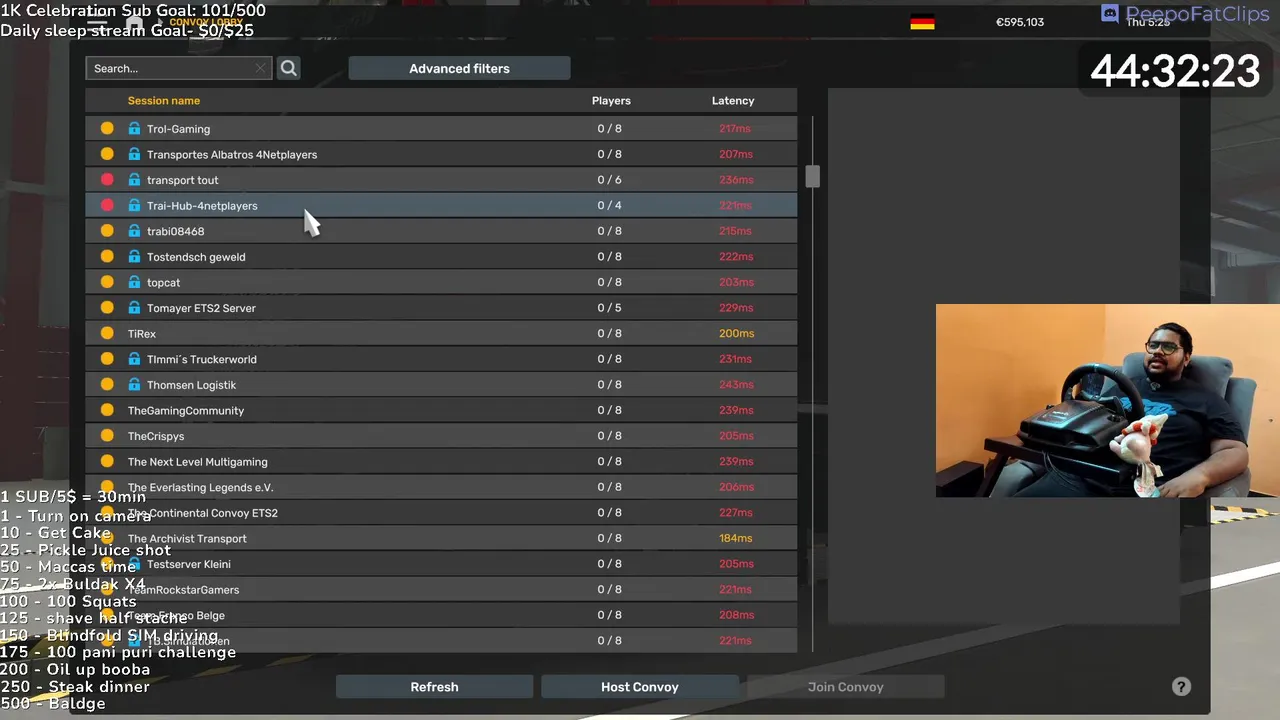
Task: Click lock icon of Tomayer ETS2 Server
Action: point(134,308)
